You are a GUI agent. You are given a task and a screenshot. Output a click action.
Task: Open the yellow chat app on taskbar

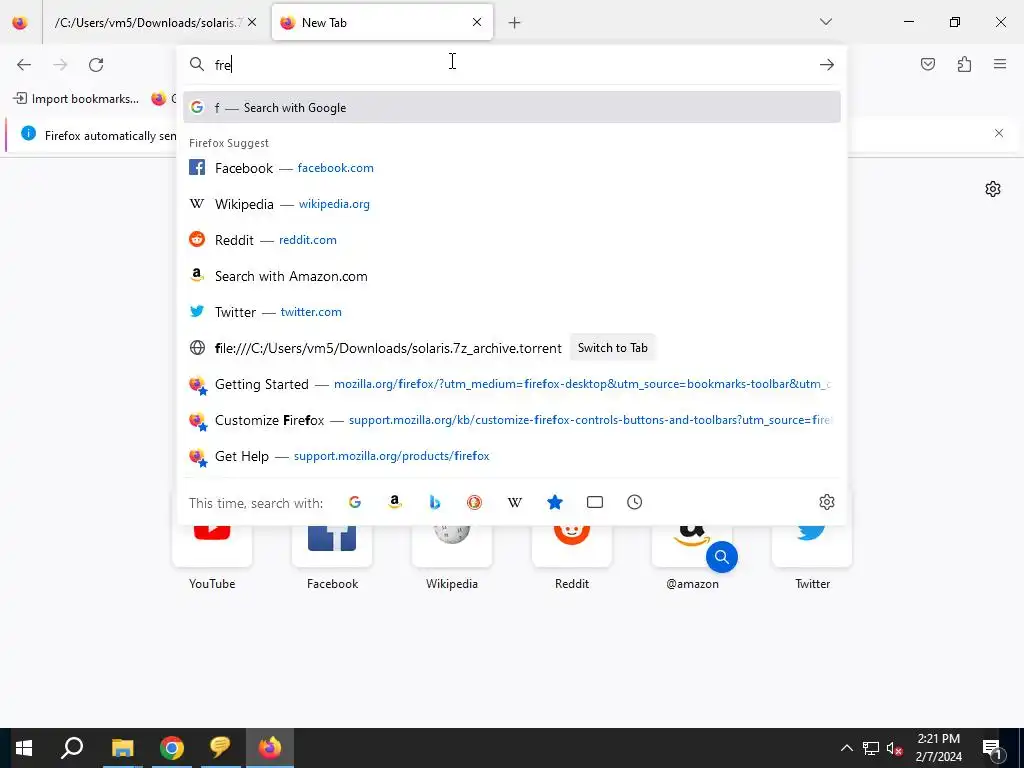[x=220, y=748]
